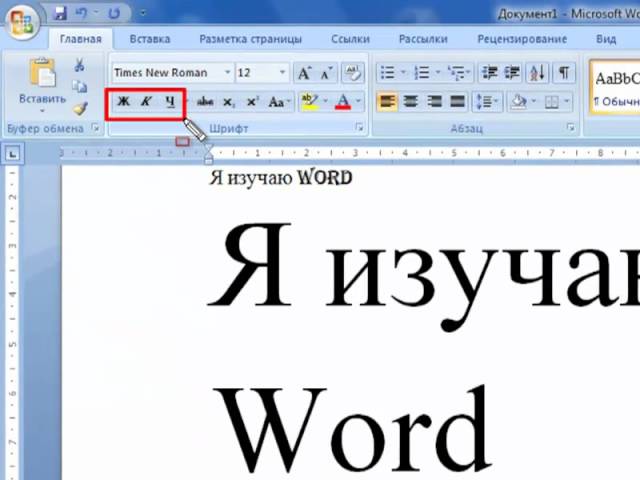The image size is (640, 480).
Task: Switch to the Главная tab
Action: 80,39
